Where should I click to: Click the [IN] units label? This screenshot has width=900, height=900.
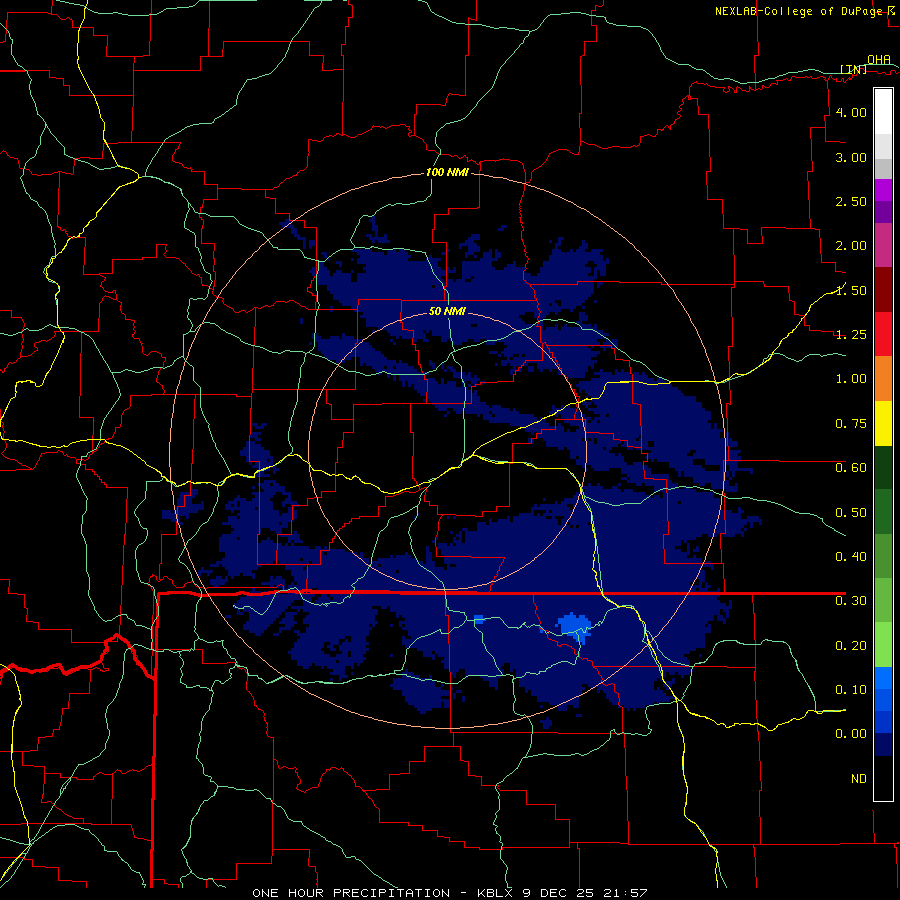pyautogui.click(x=854, y=69)
